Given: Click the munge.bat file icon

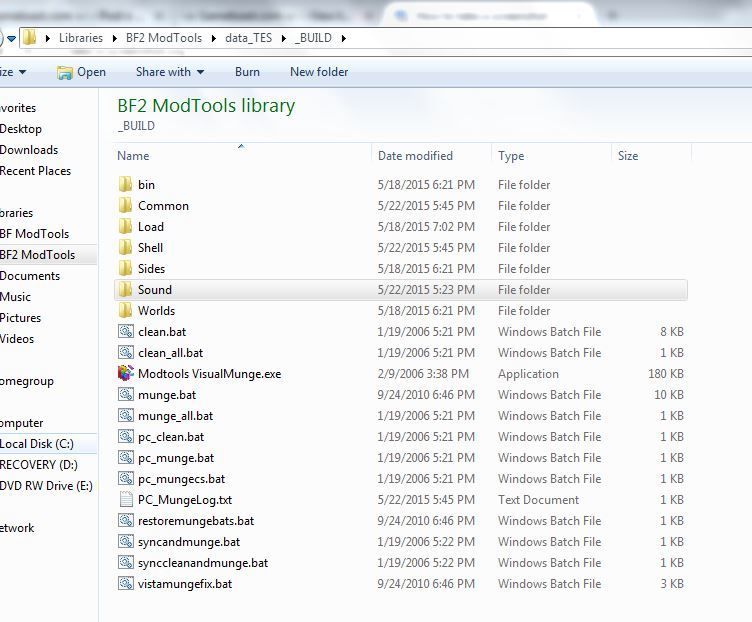Looking at the screenshot, I should click(126, 395).
